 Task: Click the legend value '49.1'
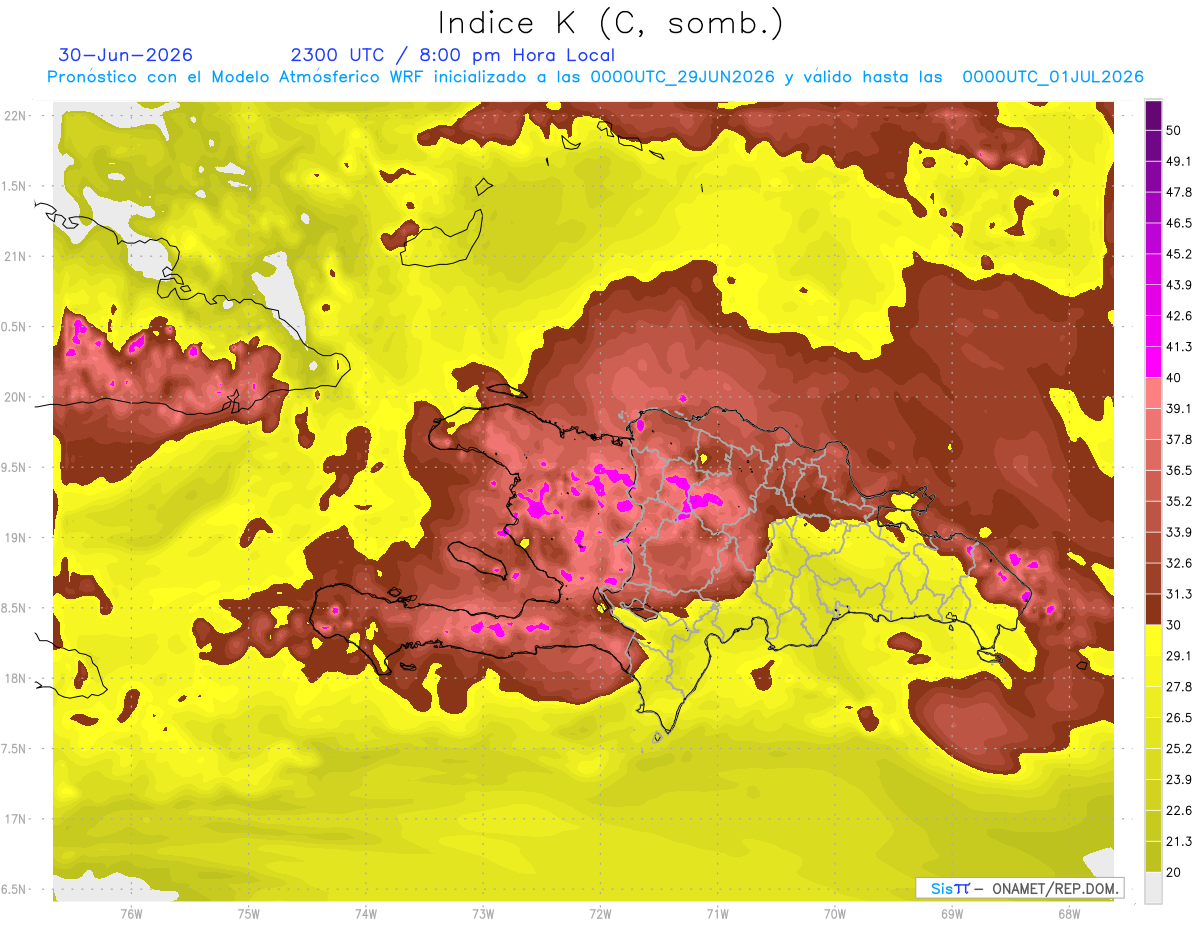[x=1180, y=161]
